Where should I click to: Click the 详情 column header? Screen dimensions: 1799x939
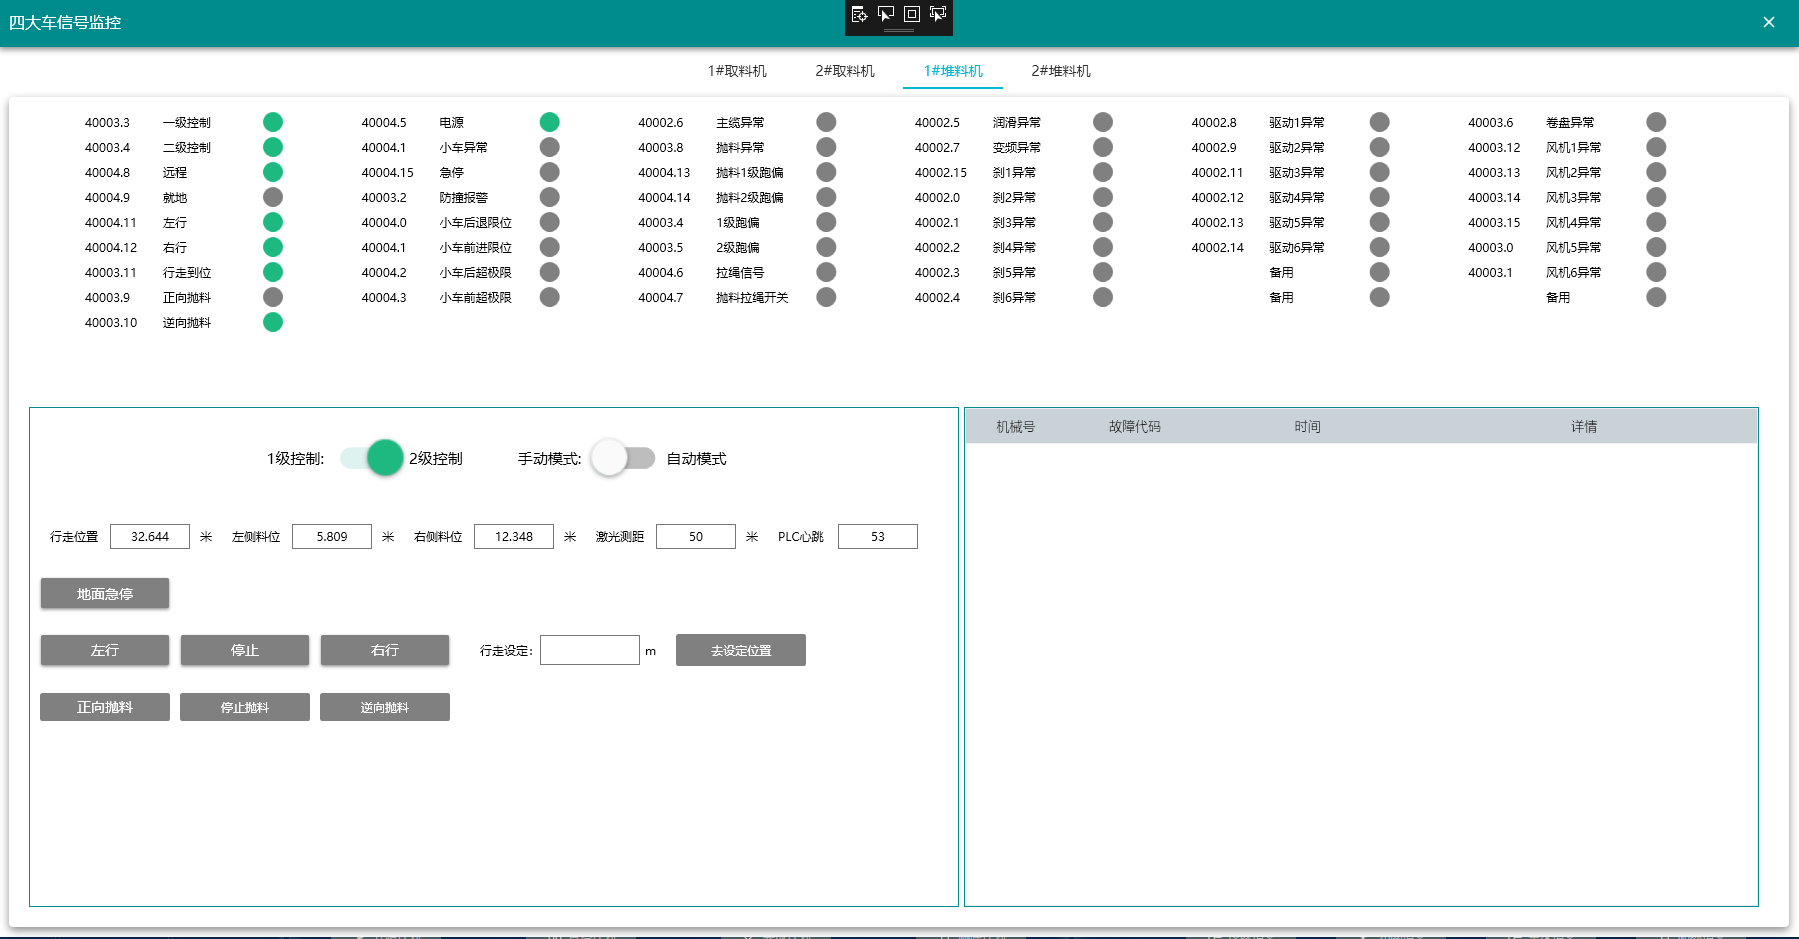click(1584, 426)
